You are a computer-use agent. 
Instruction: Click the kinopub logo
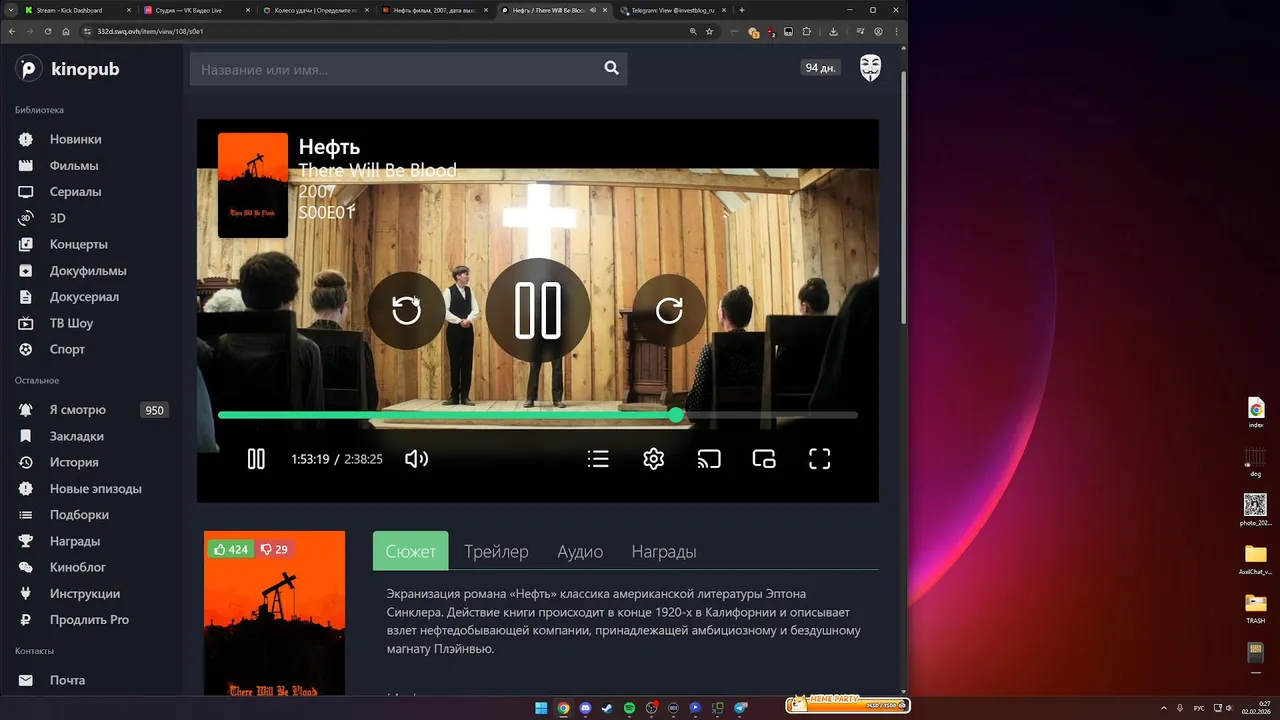click(x=67, y=69)
